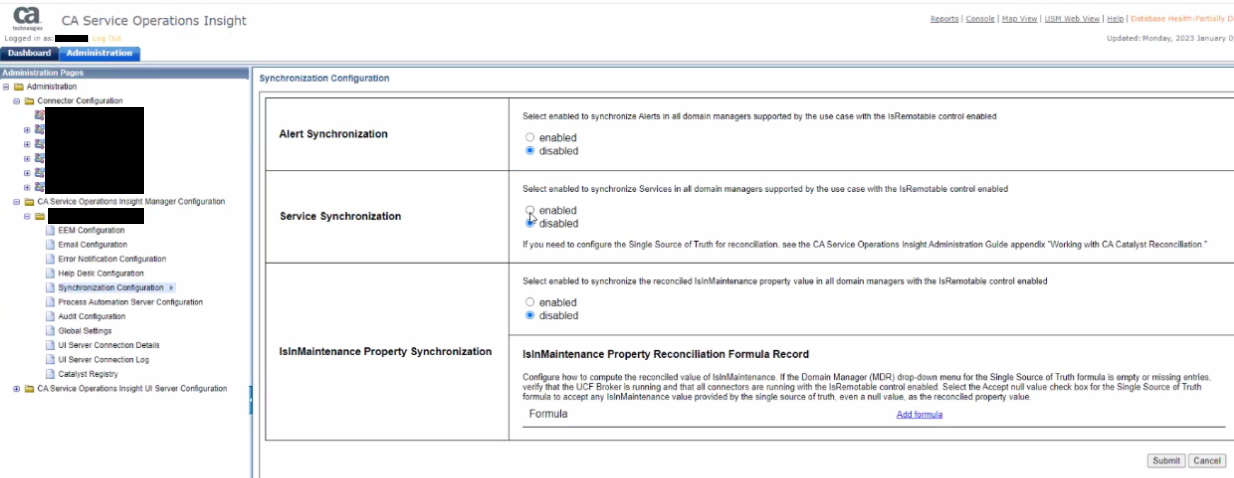This screenshot has width=1234, height=478.
Task: Click the Global Settings page icon
Action: (x=50, y=331)
